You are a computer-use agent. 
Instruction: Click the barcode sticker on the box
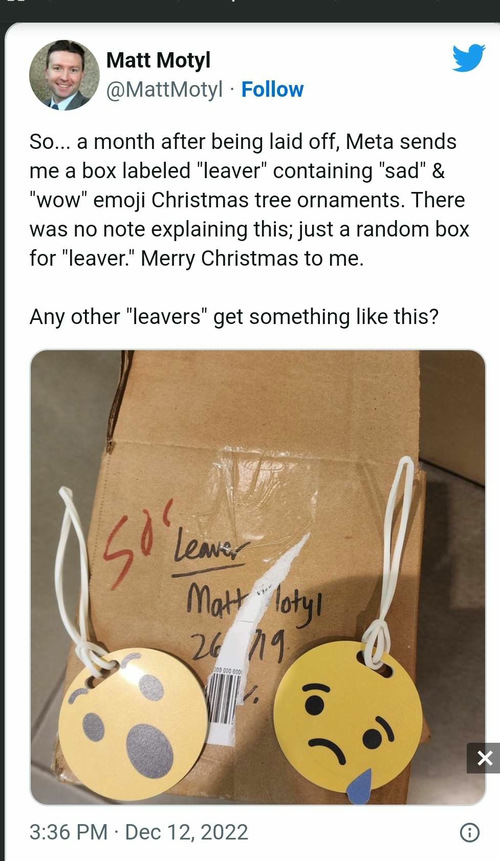pos(225,703)
